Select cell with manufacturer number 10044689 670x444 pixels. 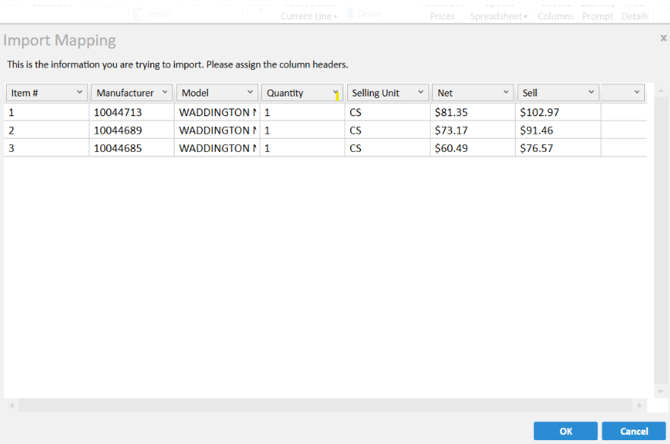pos(132,130)
